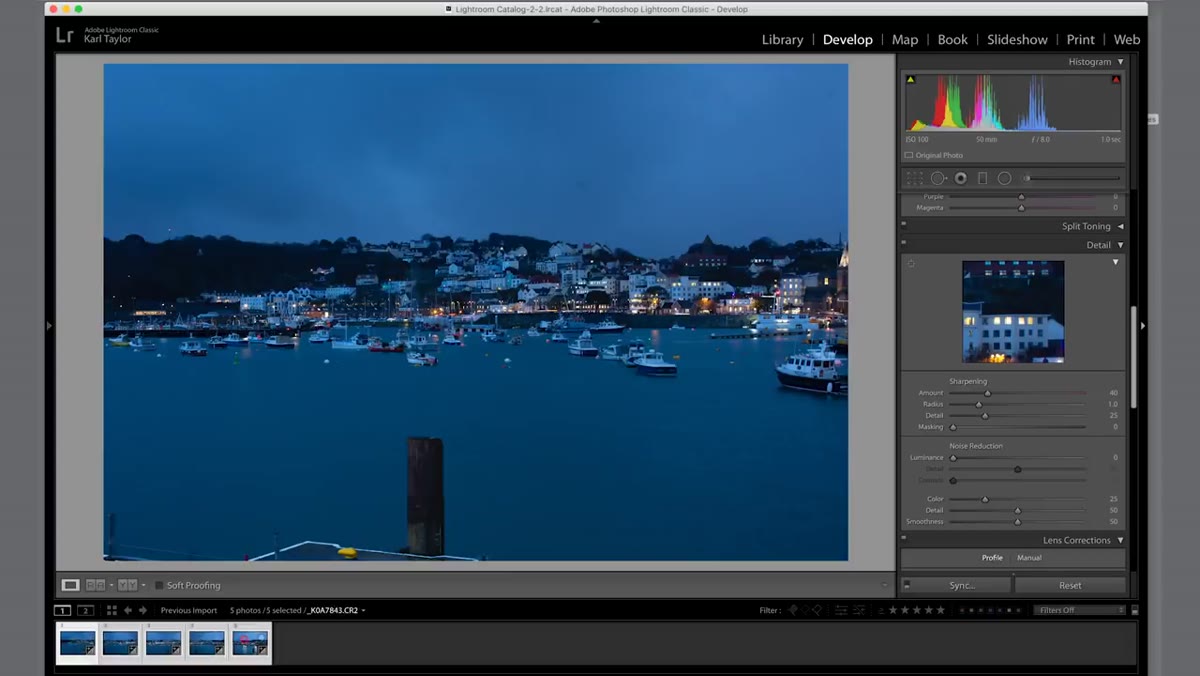Show second window display 2
1200x676 pixels.
click(x=85, y=610)
